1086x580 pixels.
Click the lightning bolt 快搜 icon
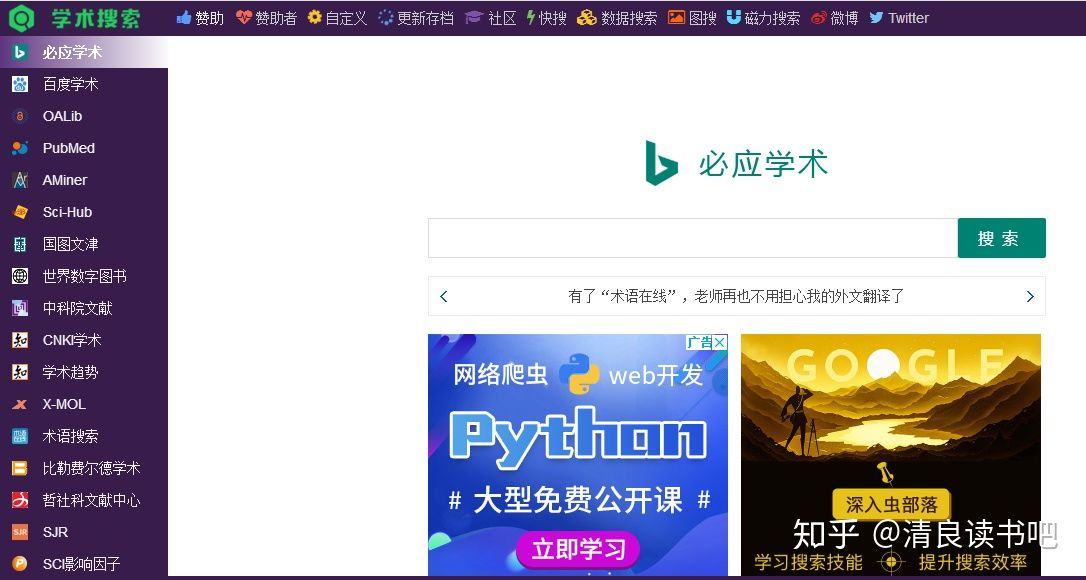click(531, 17)
